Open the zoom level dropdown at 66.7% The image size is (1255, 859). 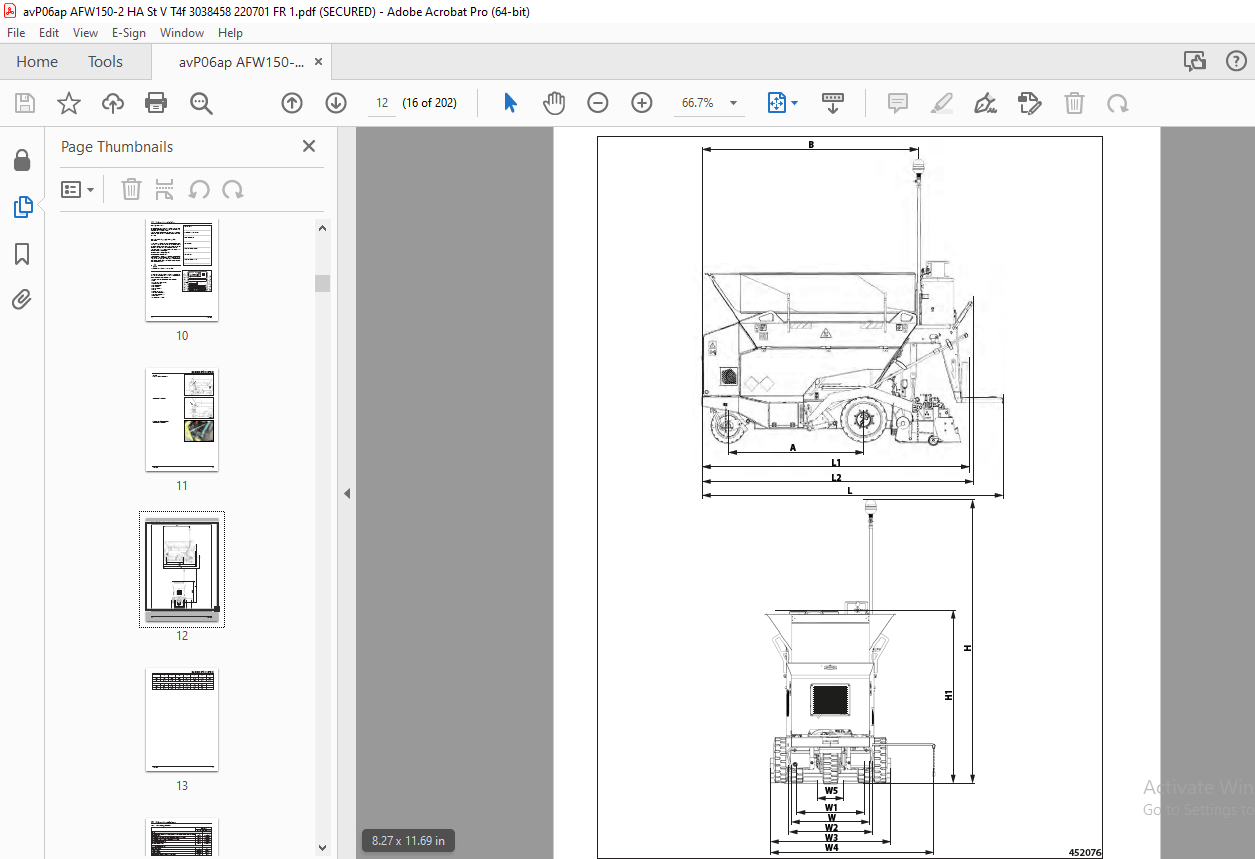click(733, 103)
